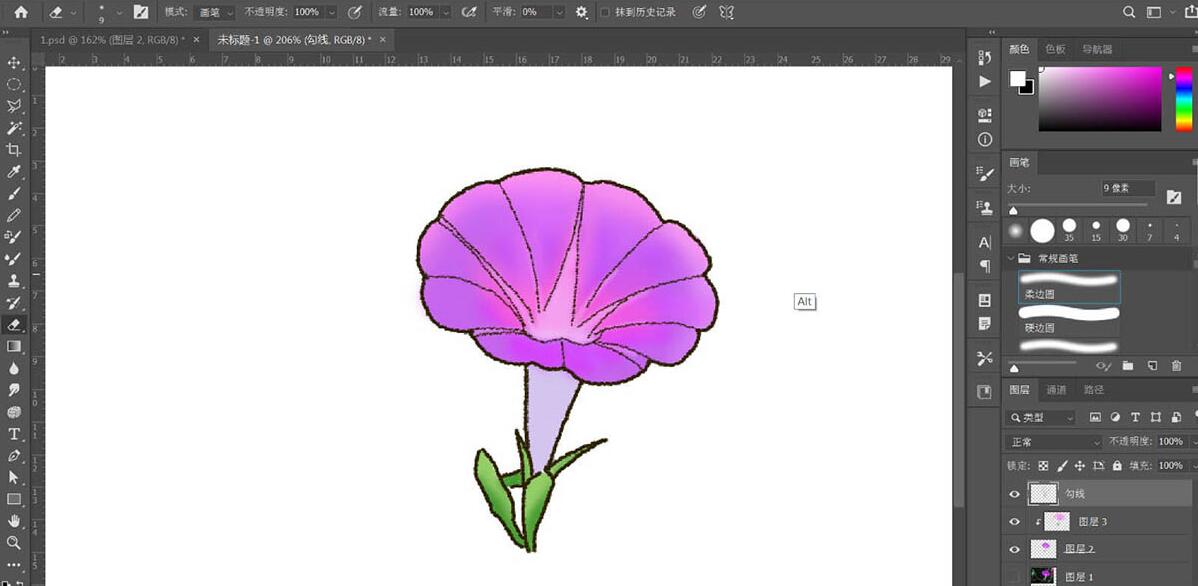Select the Lasso tool

(x=14, y=103)
